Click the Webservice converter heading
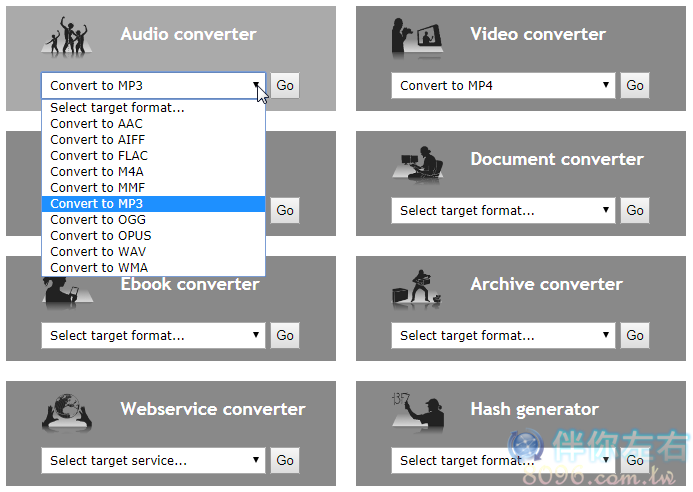 213,409
